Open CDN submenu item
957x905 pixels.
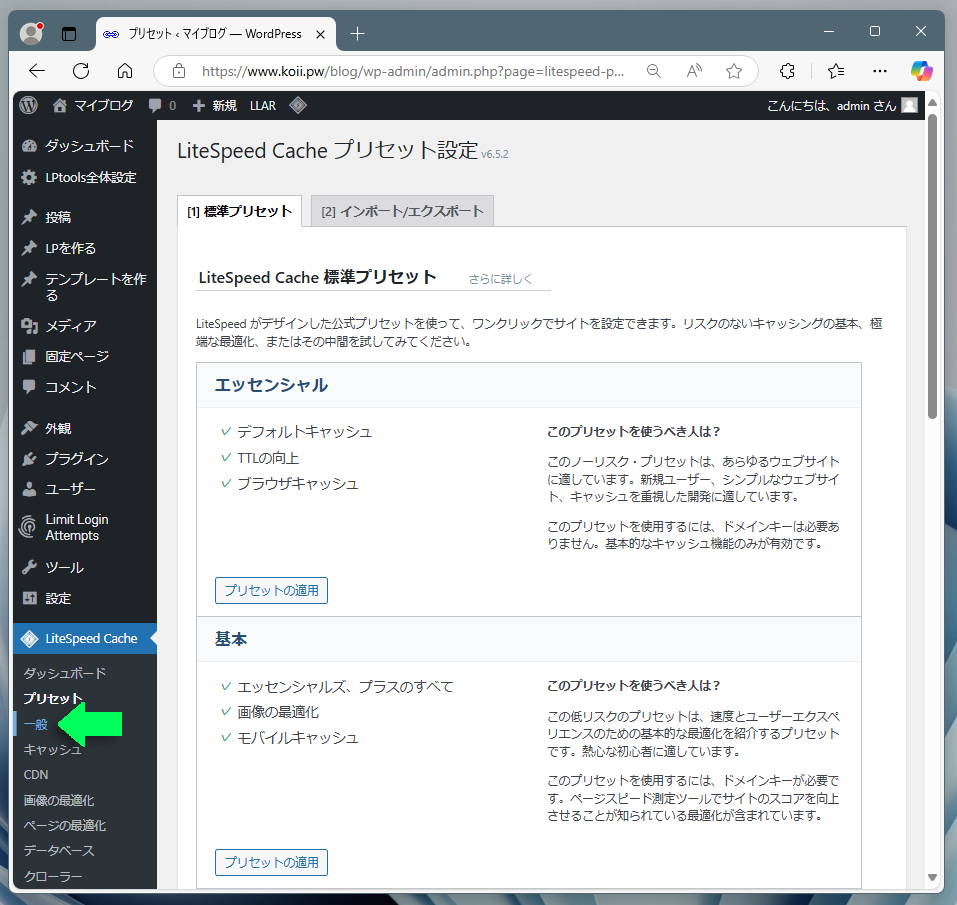pos(36,775)
